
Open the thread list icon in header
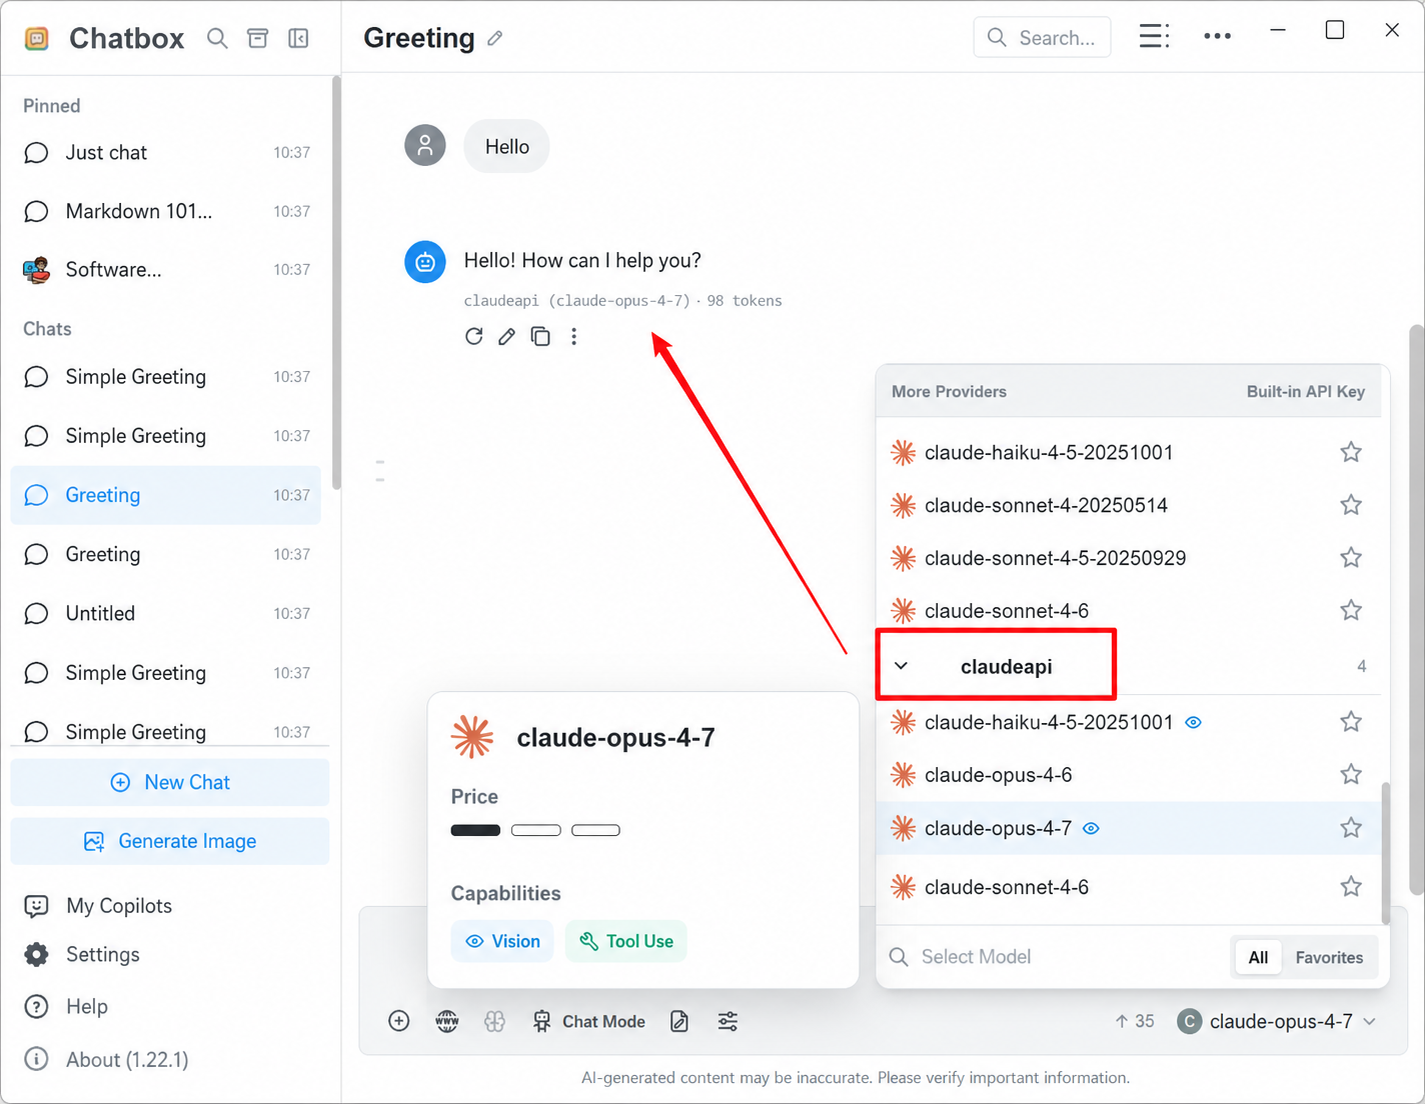coord(1154,36)
